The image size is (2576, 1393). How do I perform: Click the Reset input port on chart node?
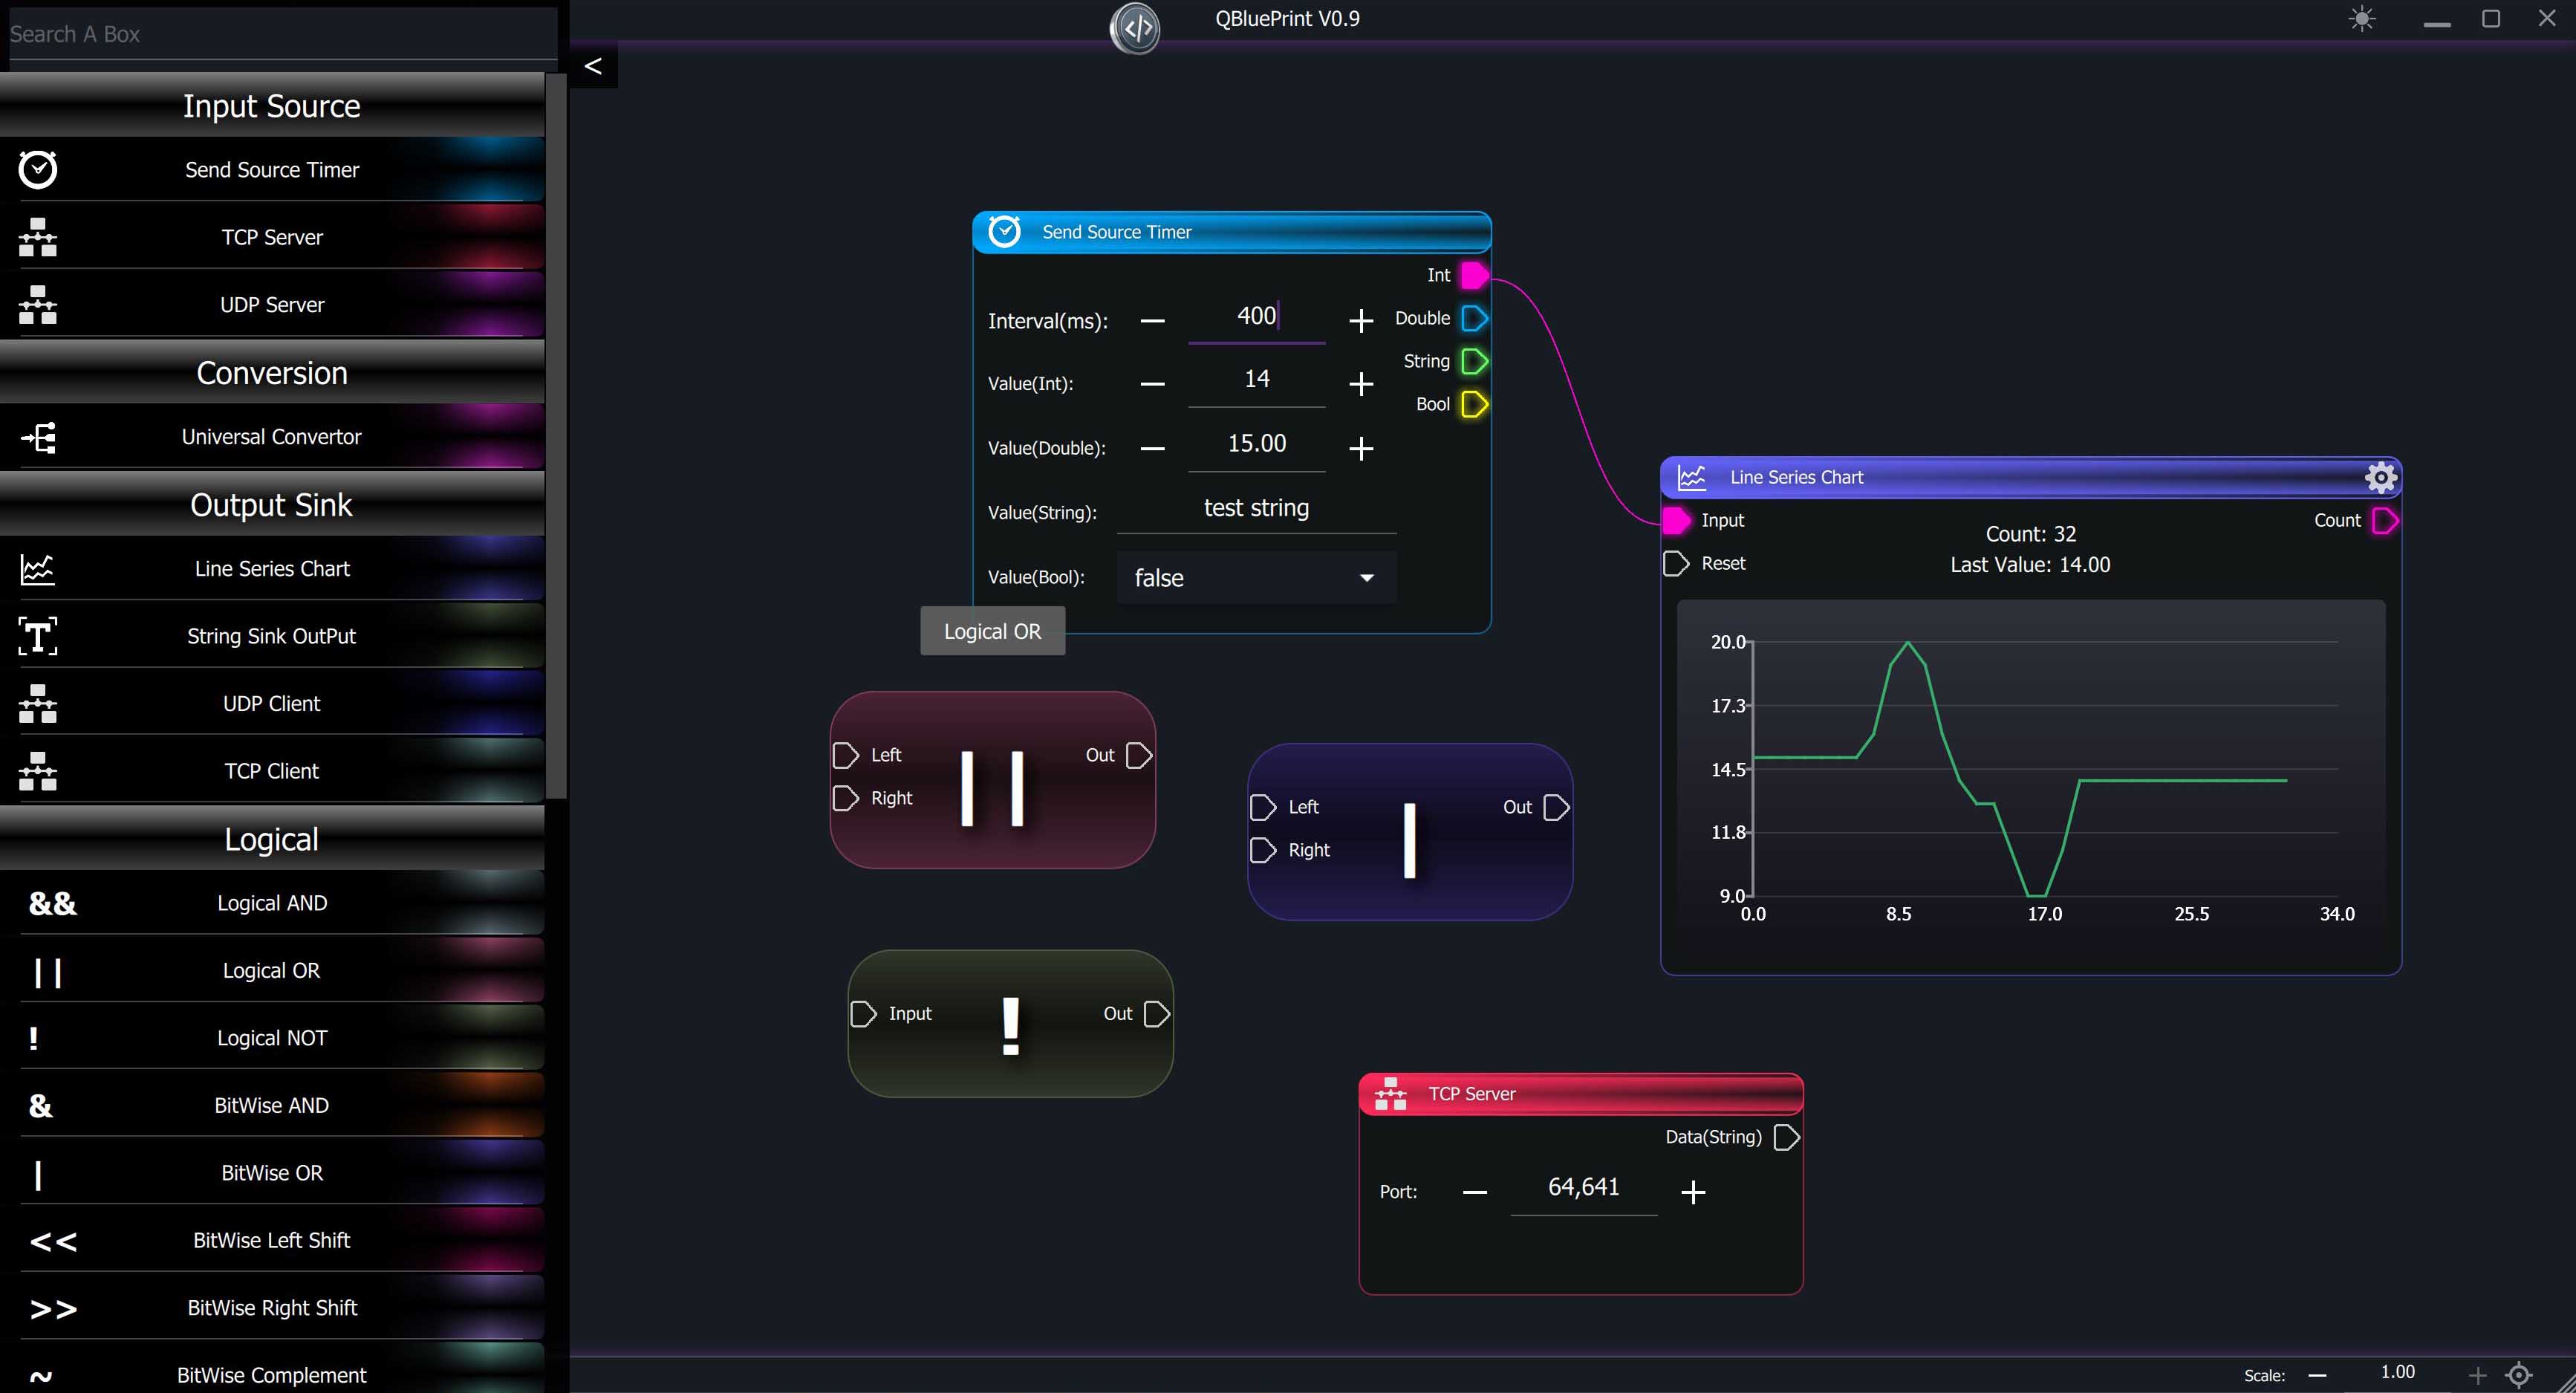tap(1675, 564)
